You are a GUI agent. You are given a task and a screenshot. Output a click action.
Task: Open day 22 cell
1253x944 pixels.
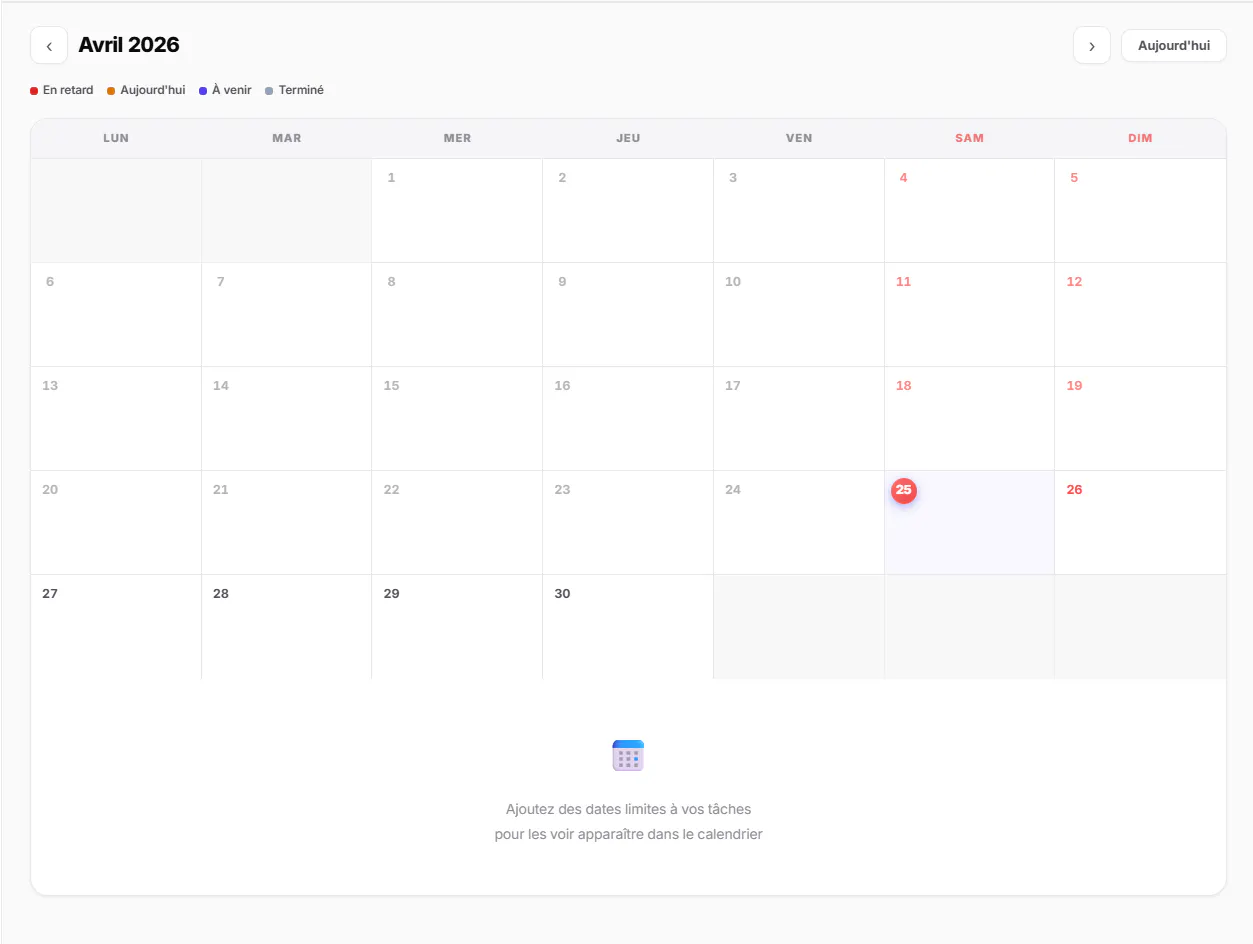[x=457, y=522]
